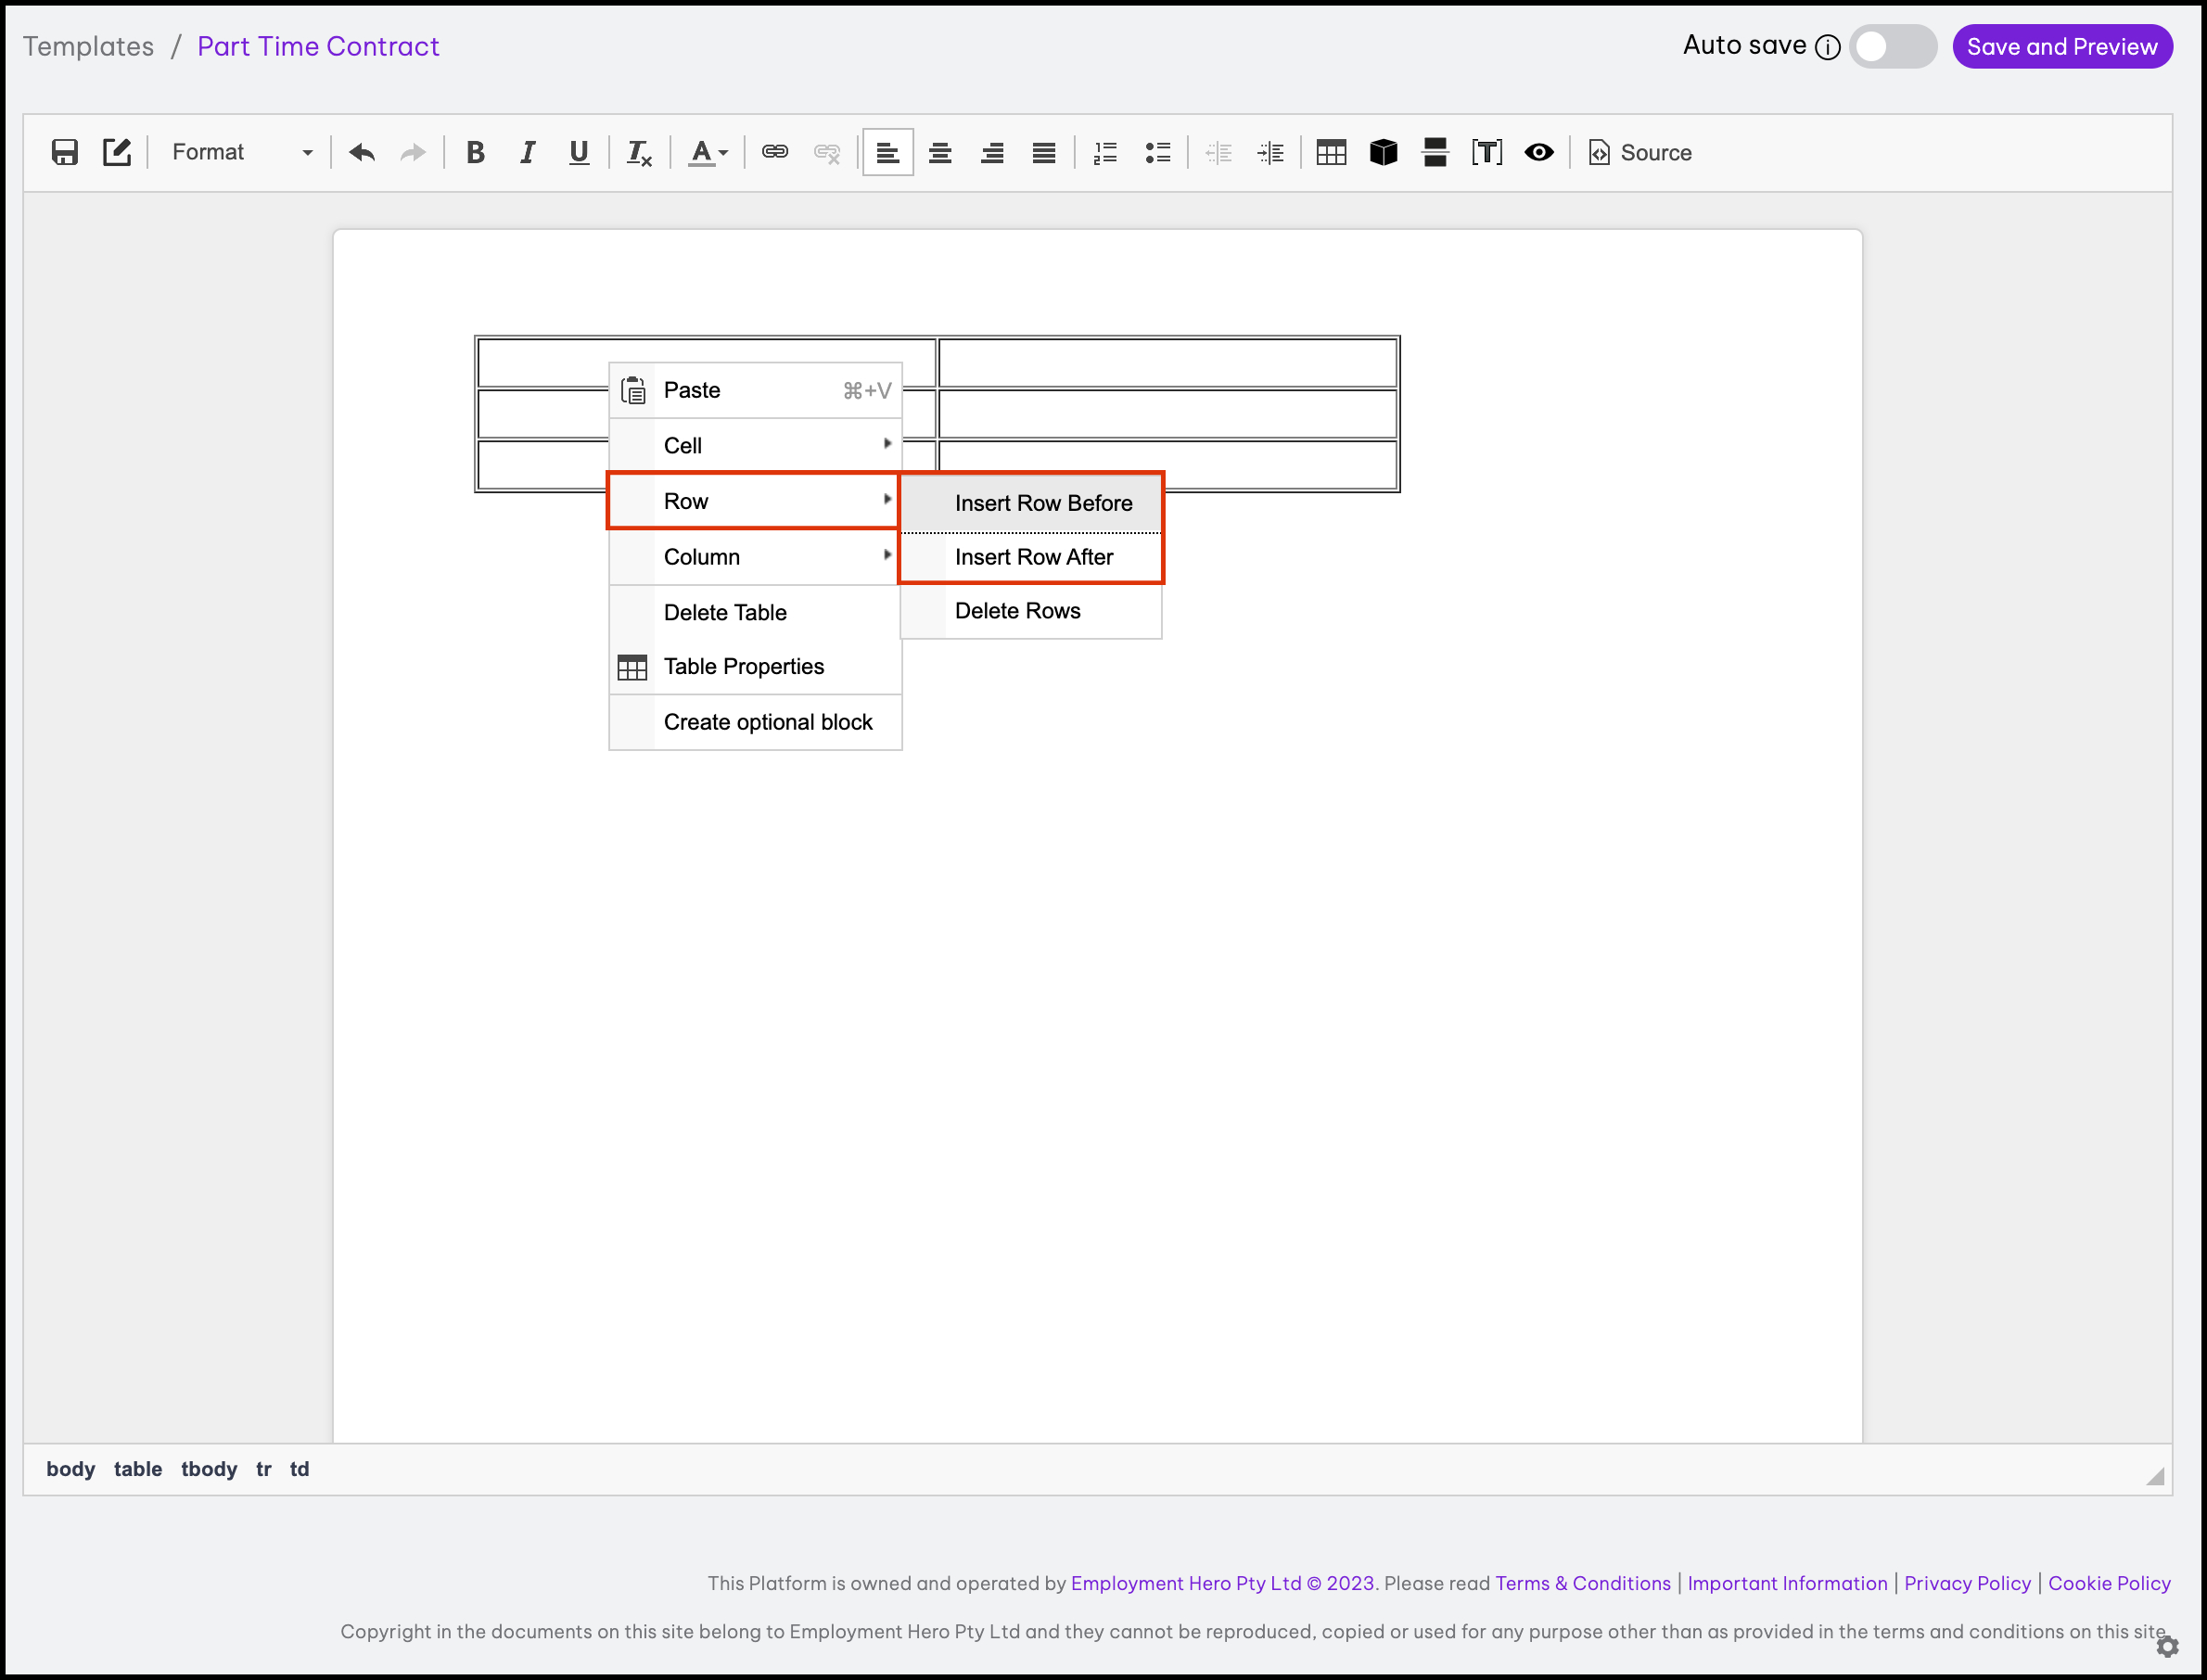This screenshot has height=1680, width=2207.
Task: Toggle the Auto save switch
Action: pos(1891,46)
